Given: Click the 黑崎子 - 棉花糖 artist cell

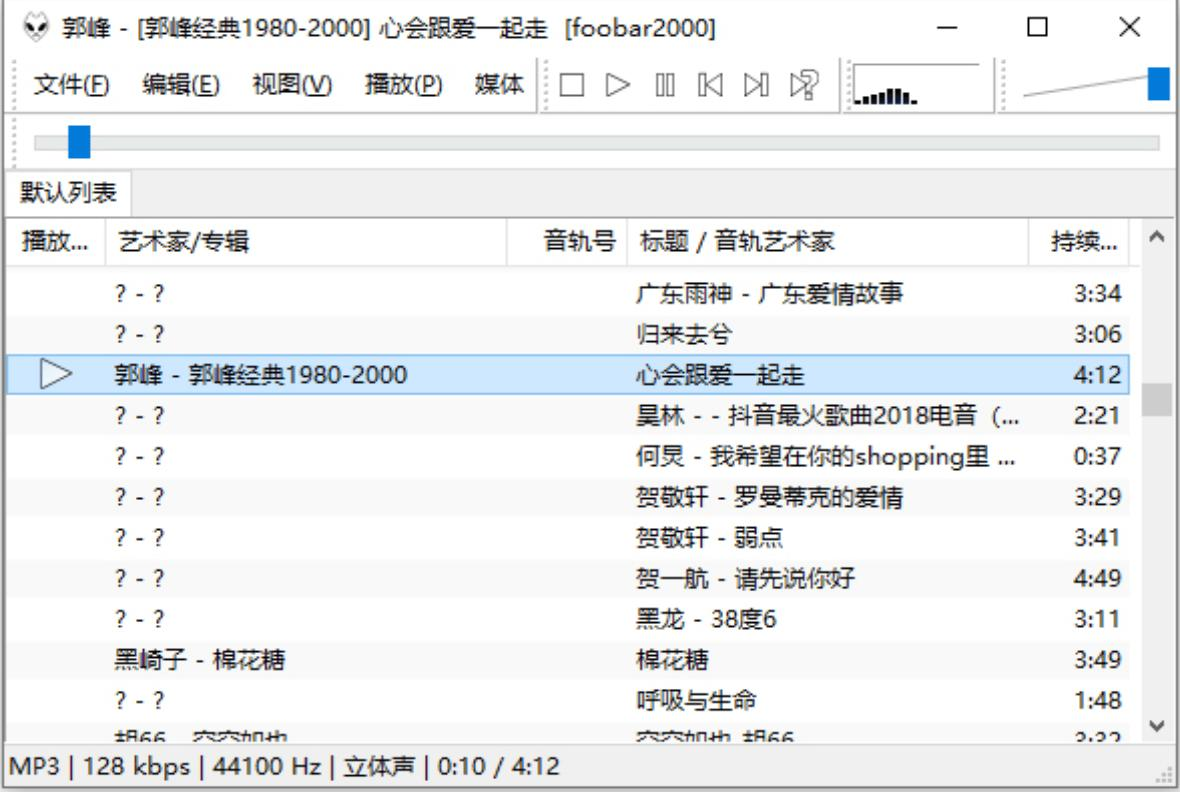Looking at the screenshot, I should click(199, 659).
